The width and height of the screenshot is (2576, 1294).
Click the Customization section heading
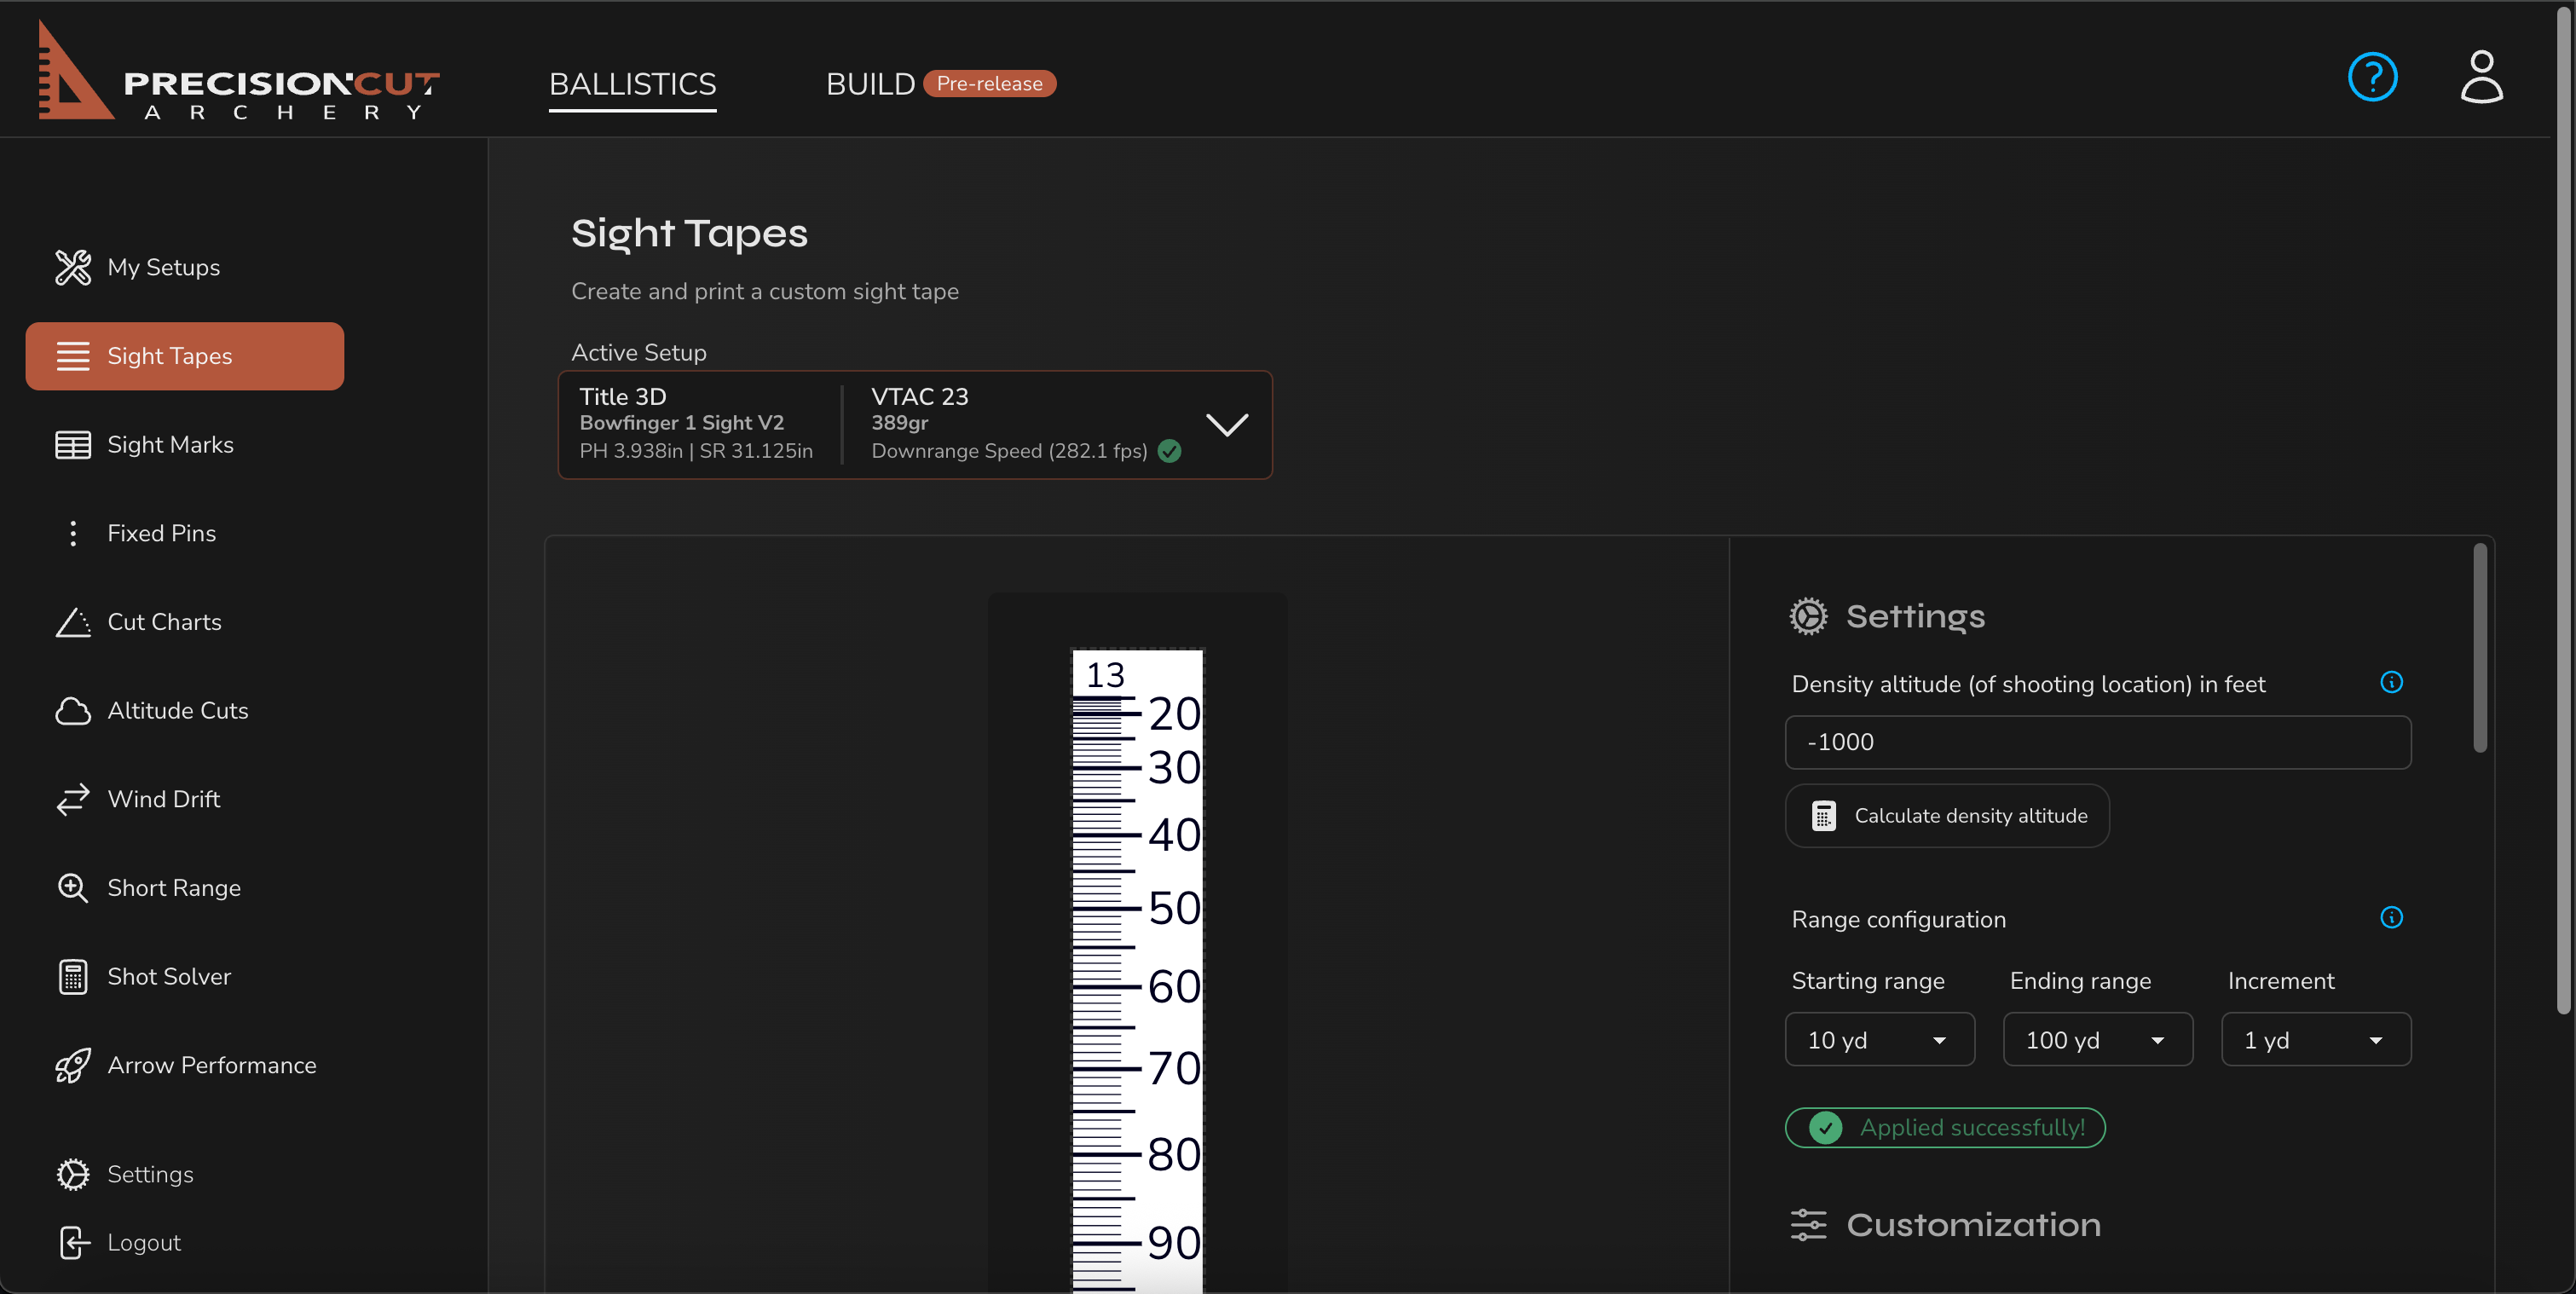pos(1973,1224)
